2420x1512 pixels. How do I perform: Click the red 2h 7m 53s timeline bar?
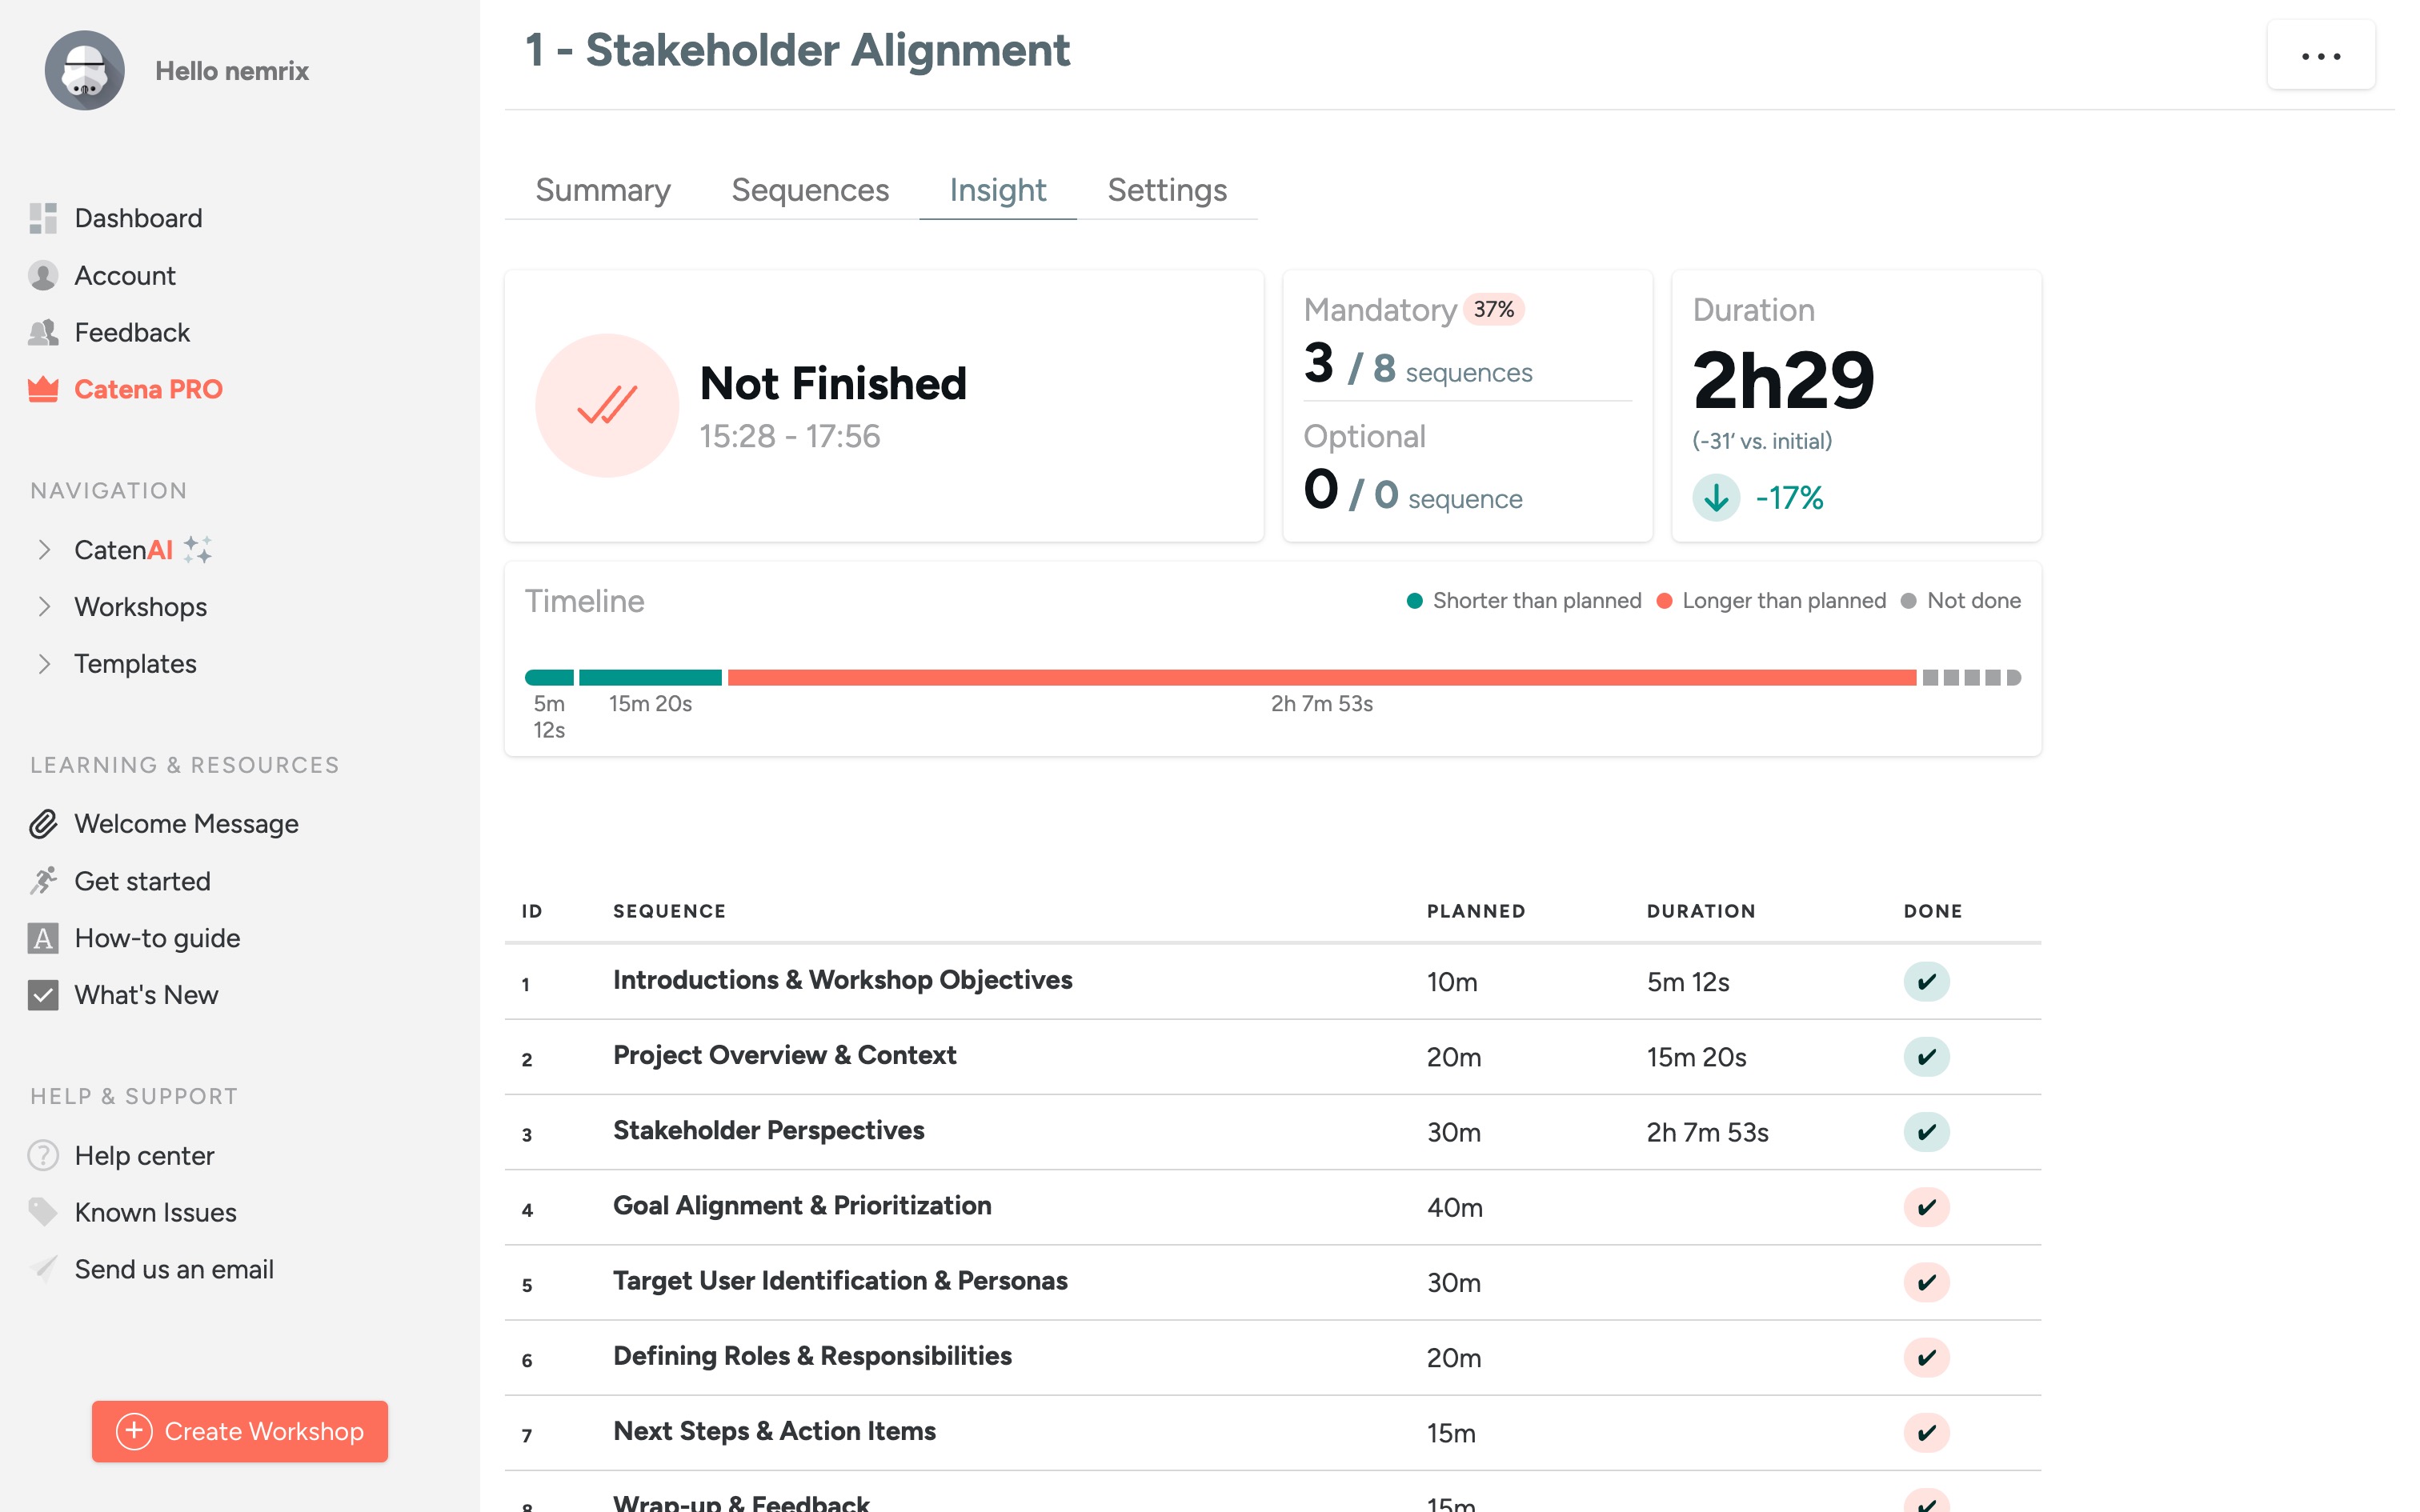point(1322,678)
